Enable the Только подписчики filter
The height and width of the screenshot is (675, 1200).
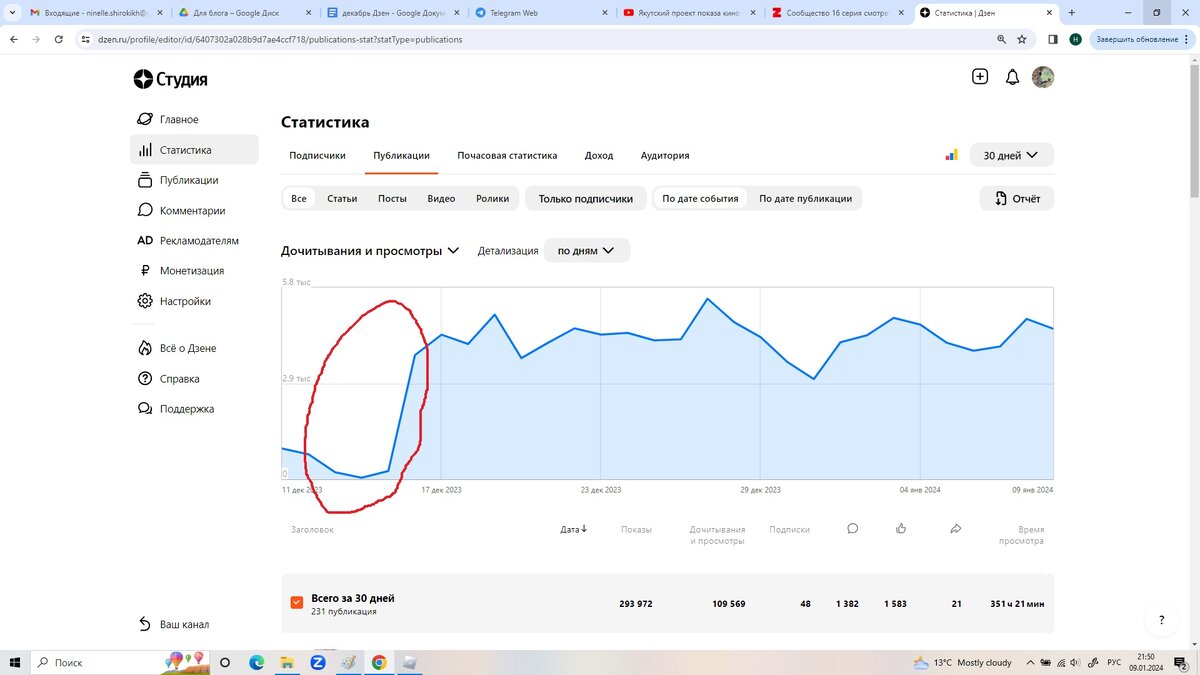point(589,198)
